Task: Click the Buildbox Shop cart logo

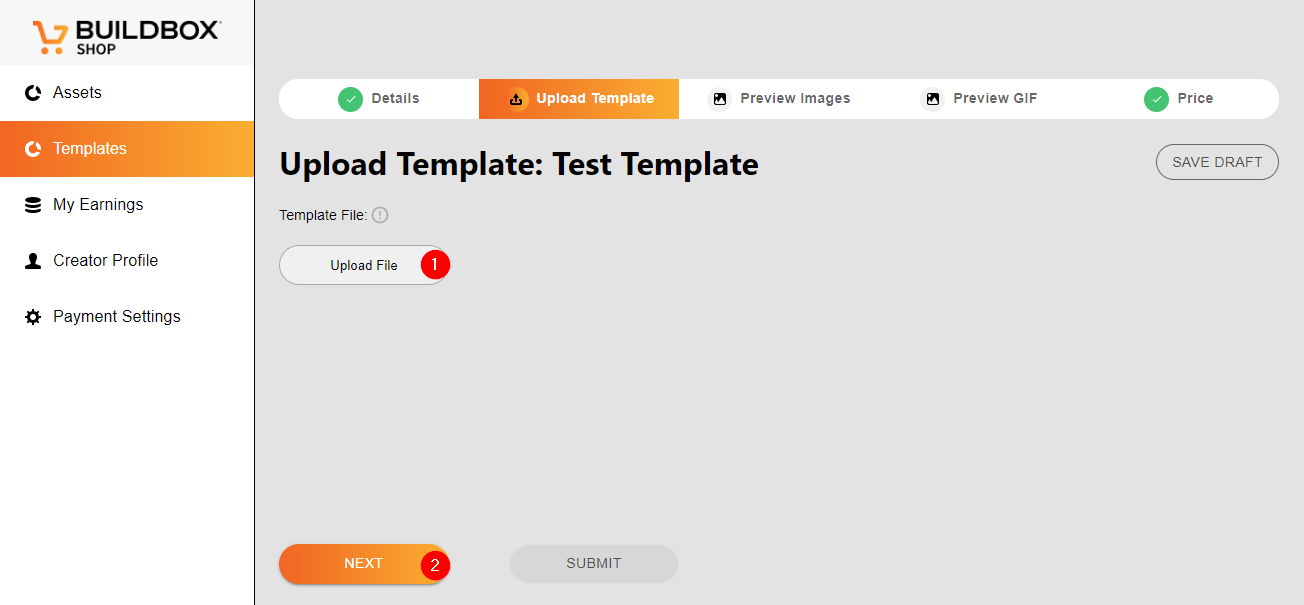Action: point(50,37)
